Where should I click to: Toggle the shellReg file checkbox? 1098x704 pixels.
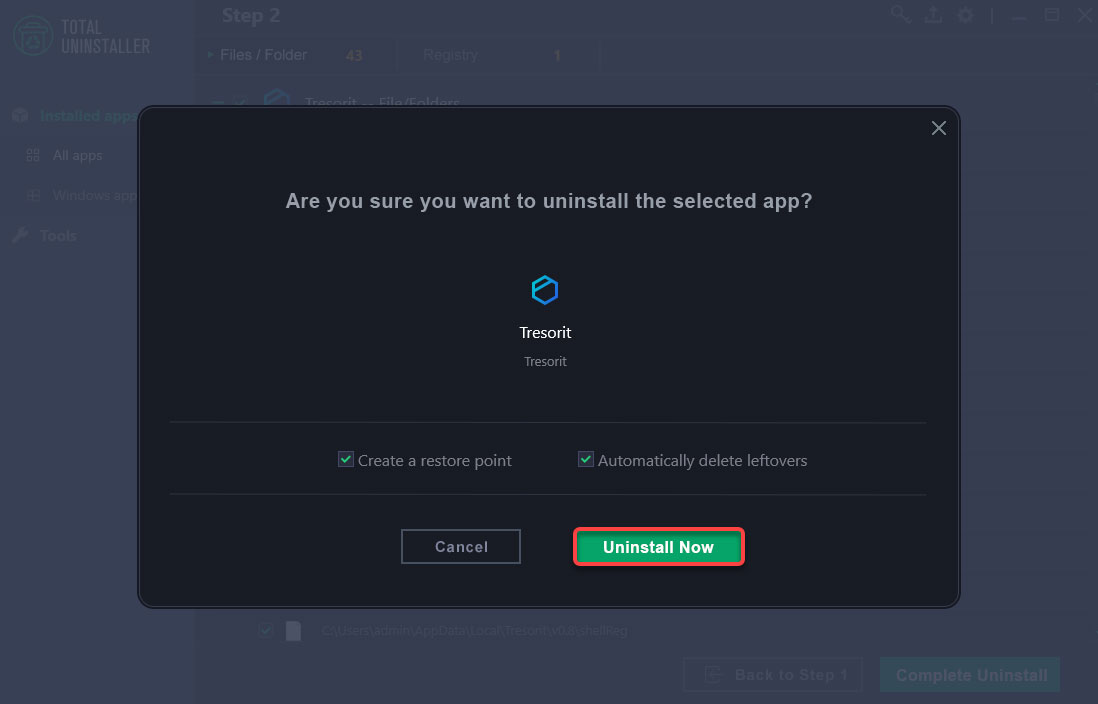pos(265,630)
